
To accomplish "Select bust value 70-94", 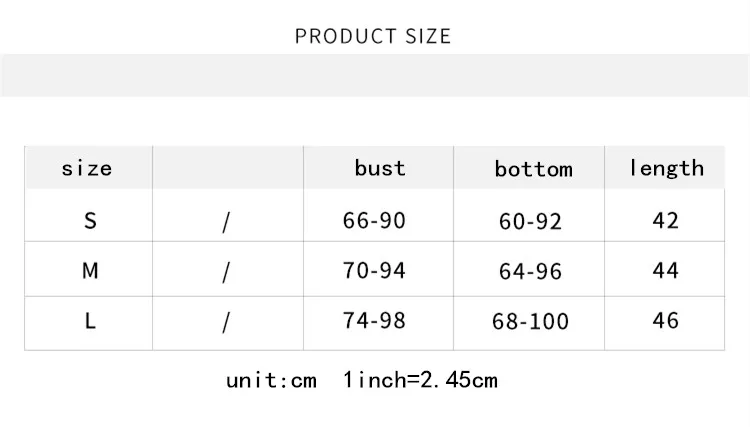I will (374, 270).
